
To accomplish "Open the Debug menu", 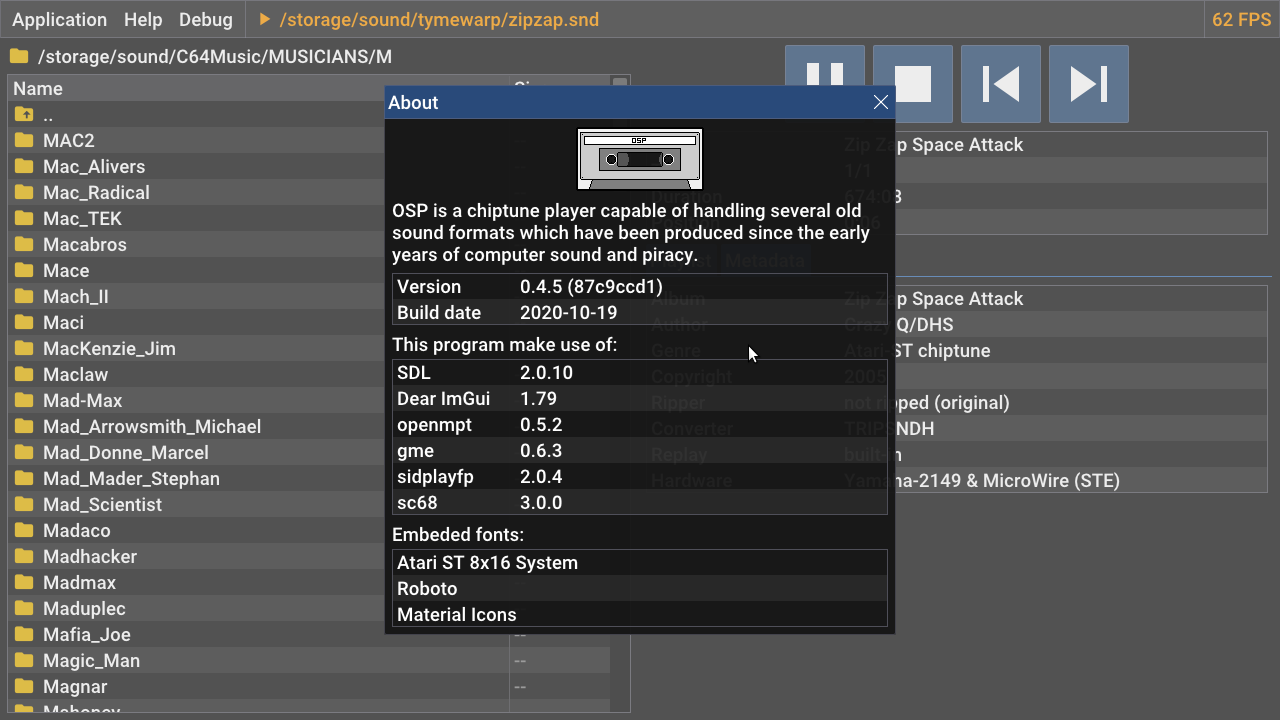I will (206, 20).
